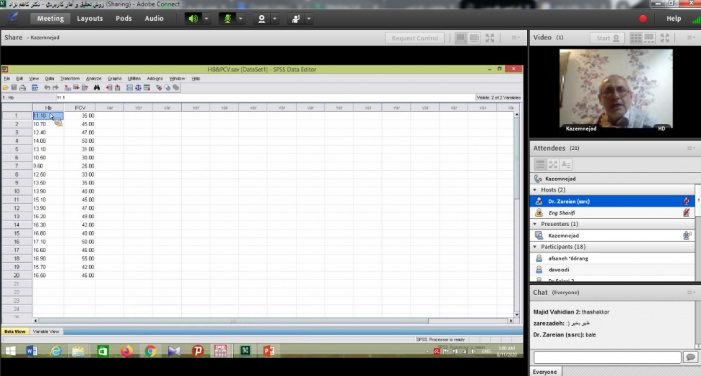Collapse the Hosts (2) group
This screenshot has width=701, height=376.
click(x=535, y=190)
